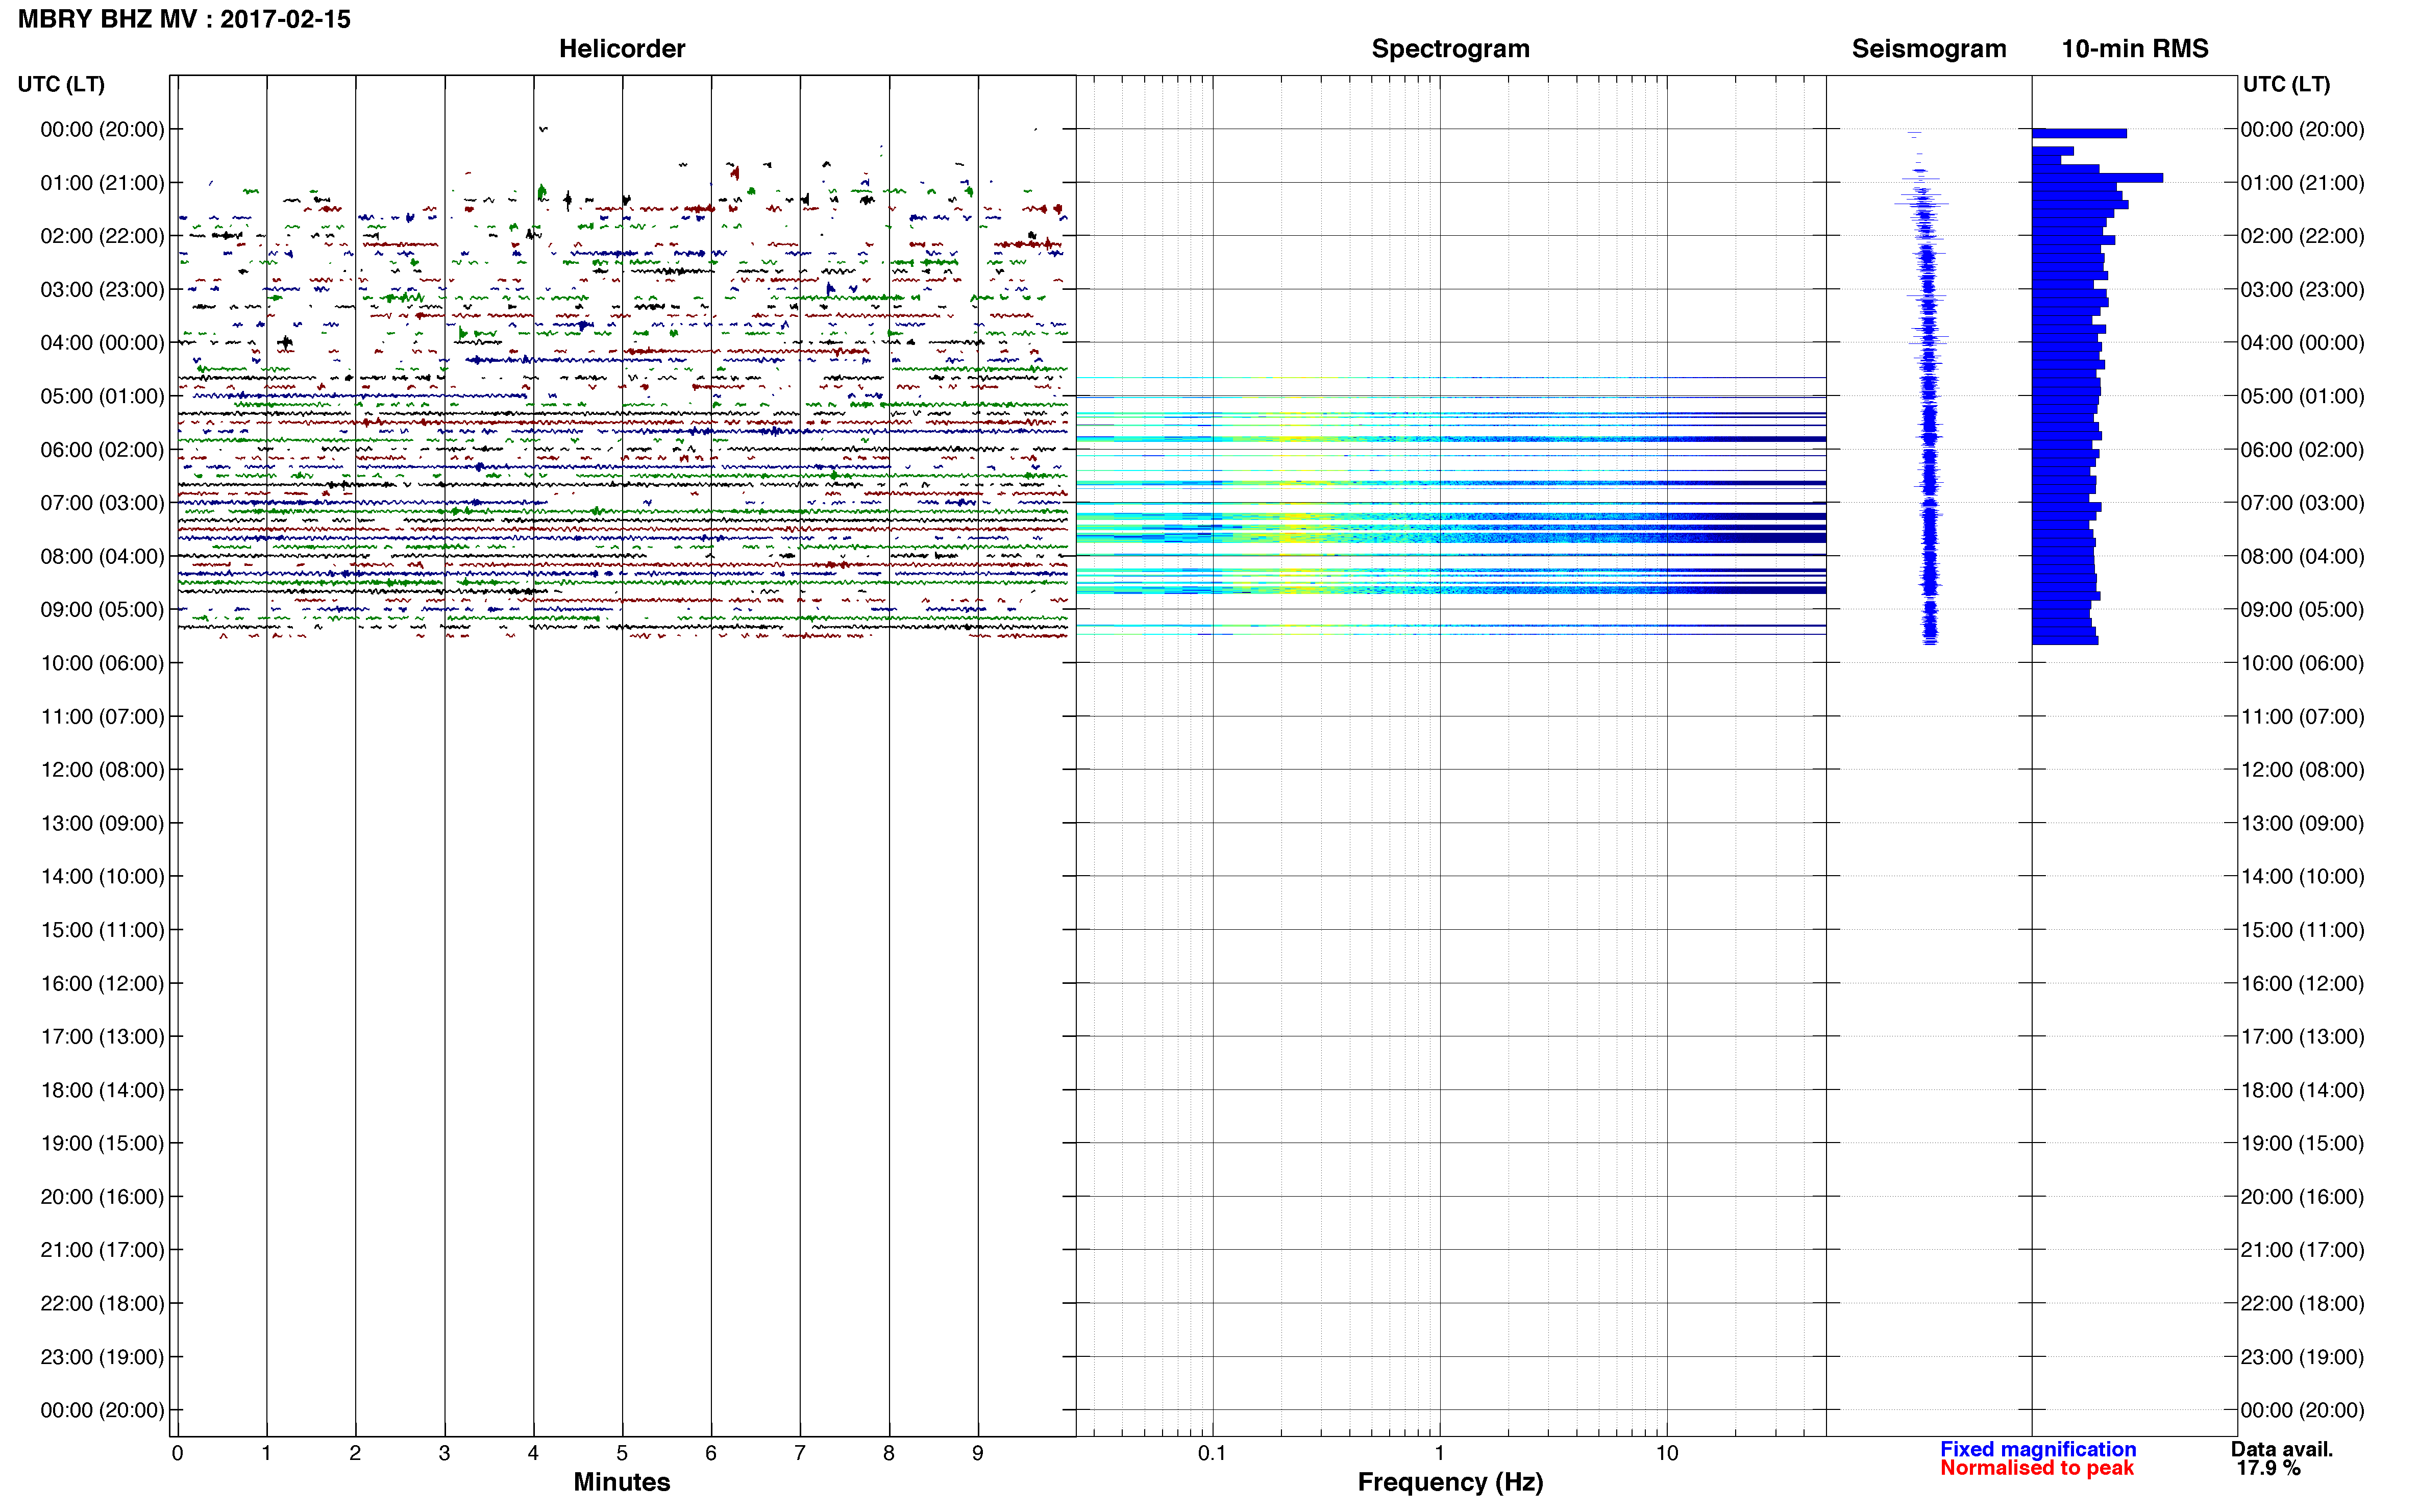2419x1512 pixels.
Task: Click the bottom right 00:00 (20:00) label
Action: tap(2302, 1410)
